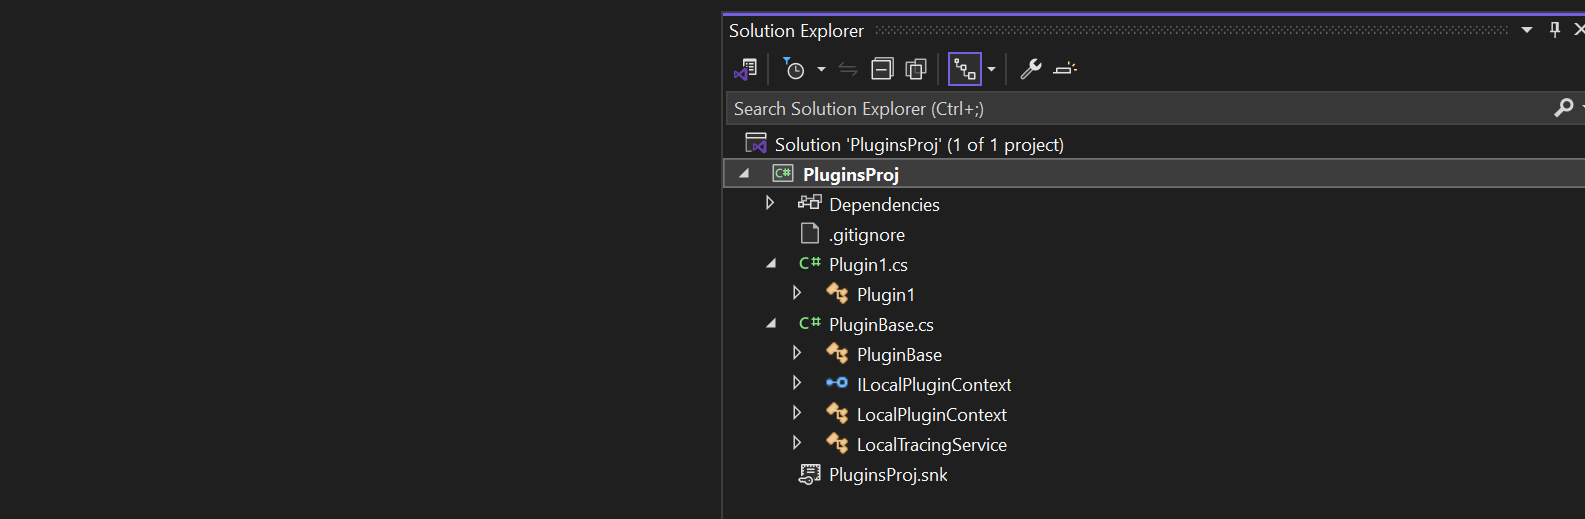This screenshot has width=1585, height=519.
Task: Click the Pending Changes Filter clock icon
Action: coord(794,69)
